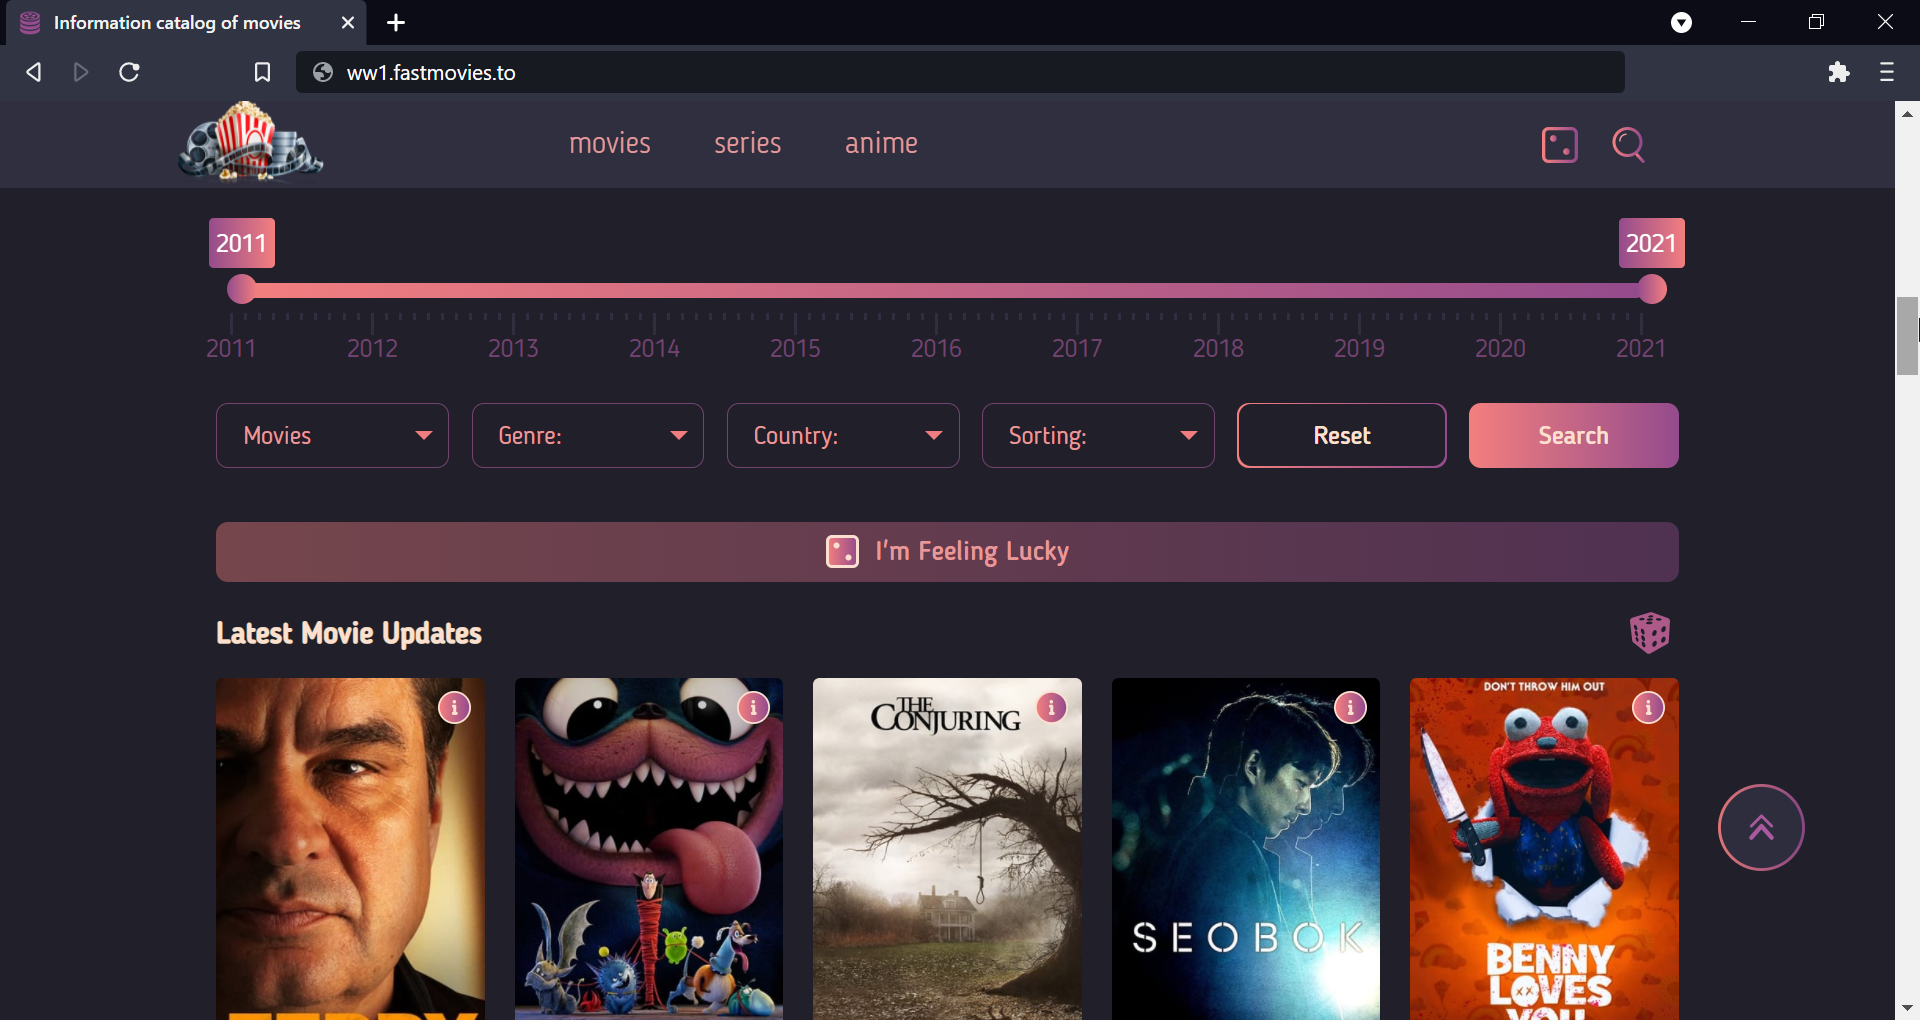Expand the Country dropdown

(843, 436)
